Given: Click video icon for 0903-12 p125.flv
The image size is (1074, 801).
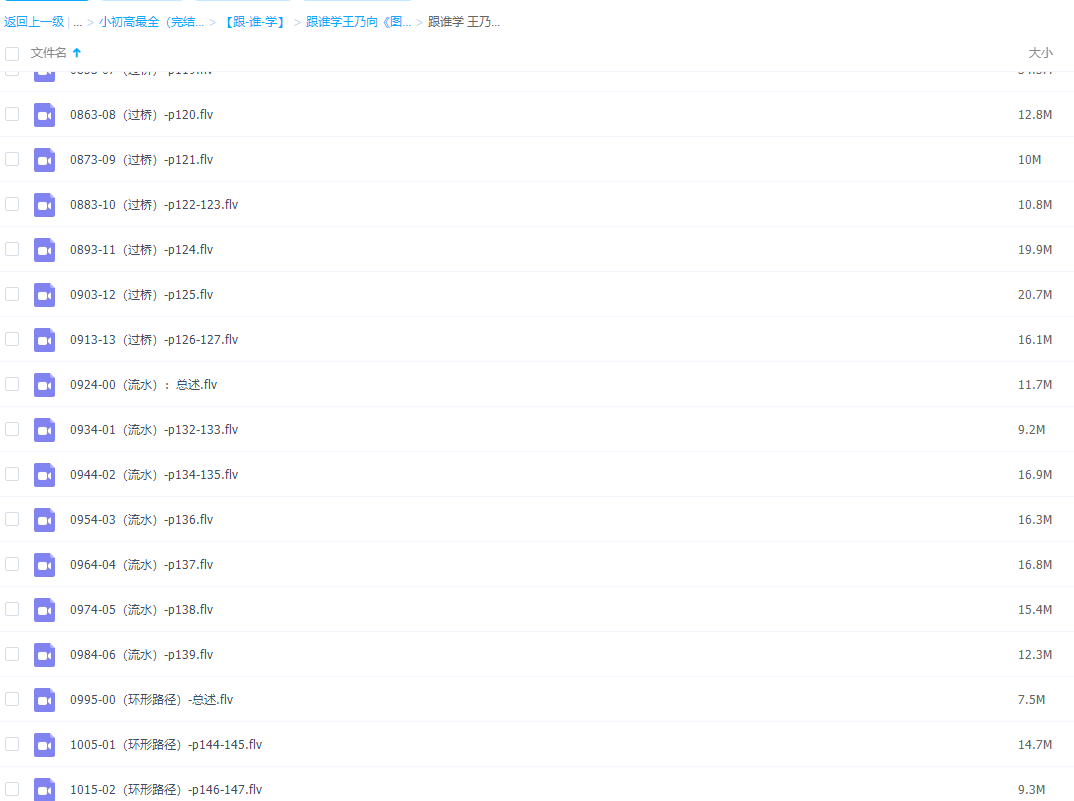Looking at the screenshot, I should 44,295.
